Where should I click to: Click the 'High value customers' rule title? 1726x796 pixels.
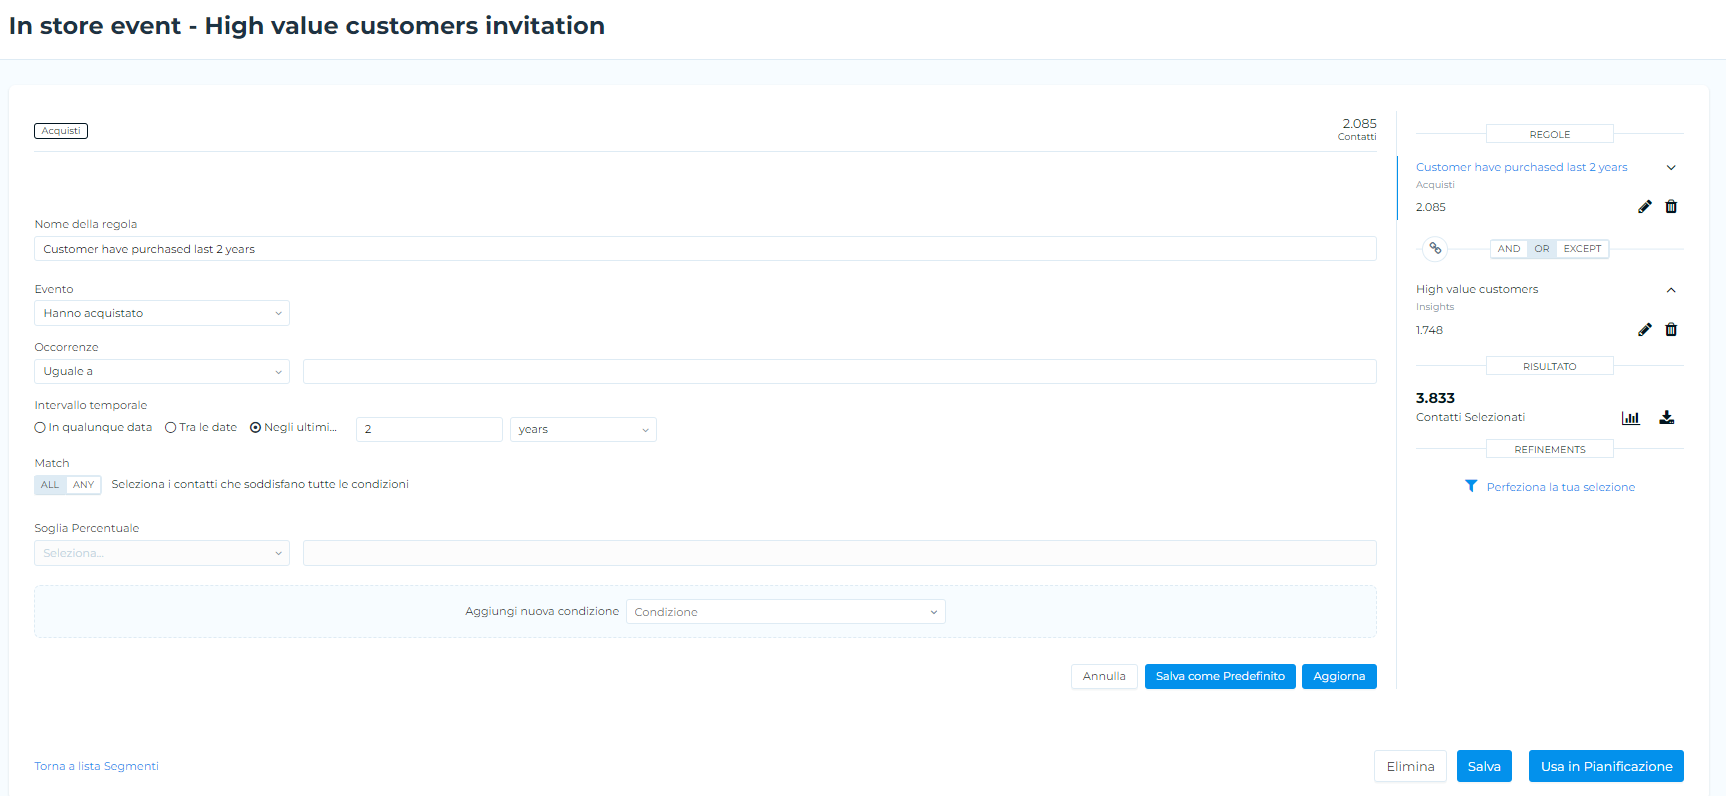coord(1477,289)
